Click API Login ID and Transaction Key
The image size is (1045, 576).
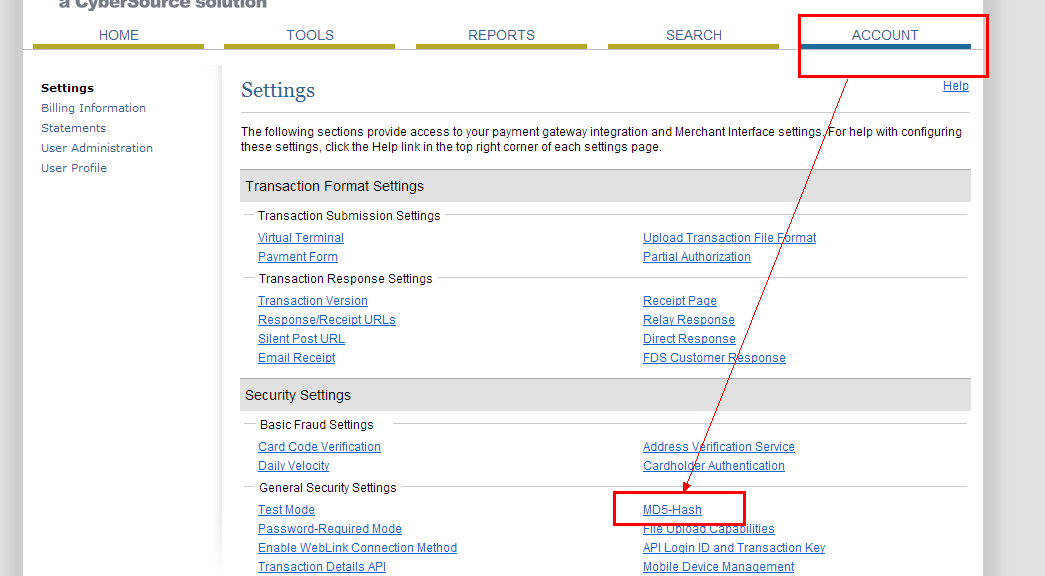(x=734, y=548)
